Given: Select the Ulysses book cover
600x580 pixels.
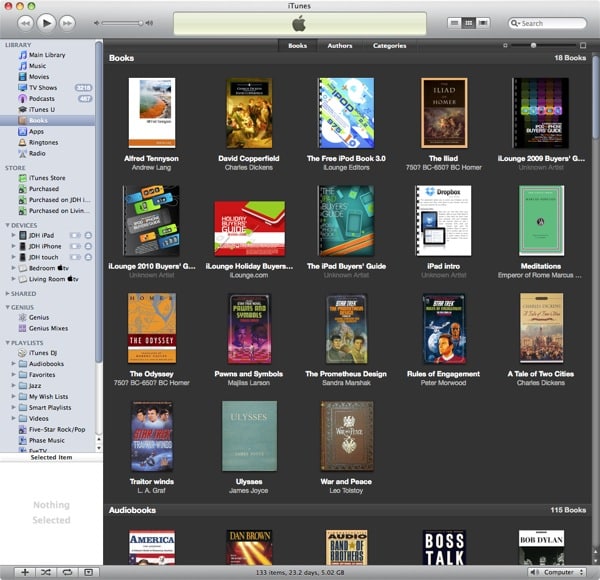Looking at the screenshot, I should 249,436.
